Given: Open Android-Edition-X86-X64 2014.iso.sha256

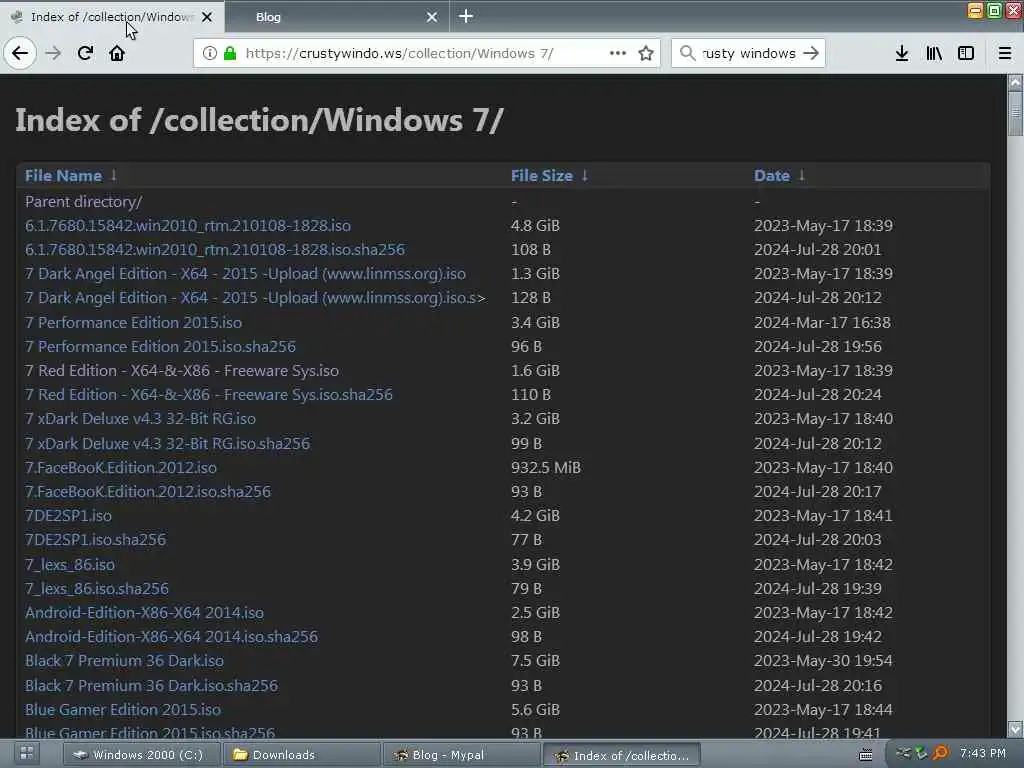Looking at the screenshot, I should click(x=171, y=637).
